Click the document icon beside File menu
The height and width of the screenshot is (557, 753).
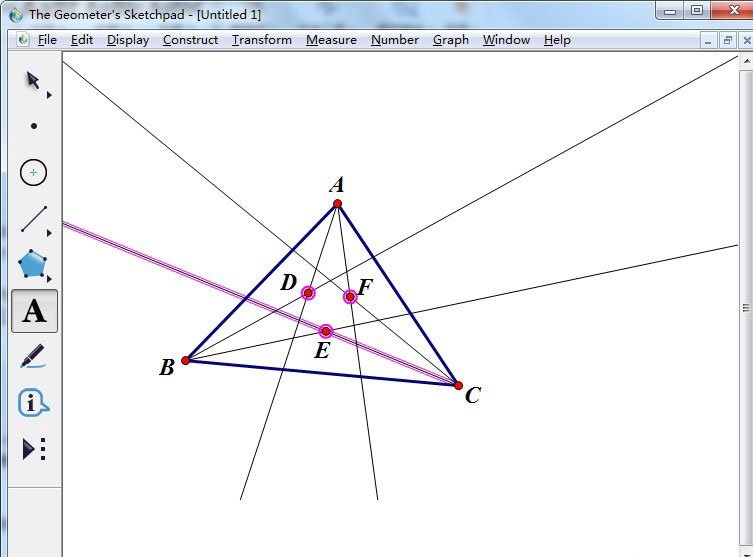23,39
